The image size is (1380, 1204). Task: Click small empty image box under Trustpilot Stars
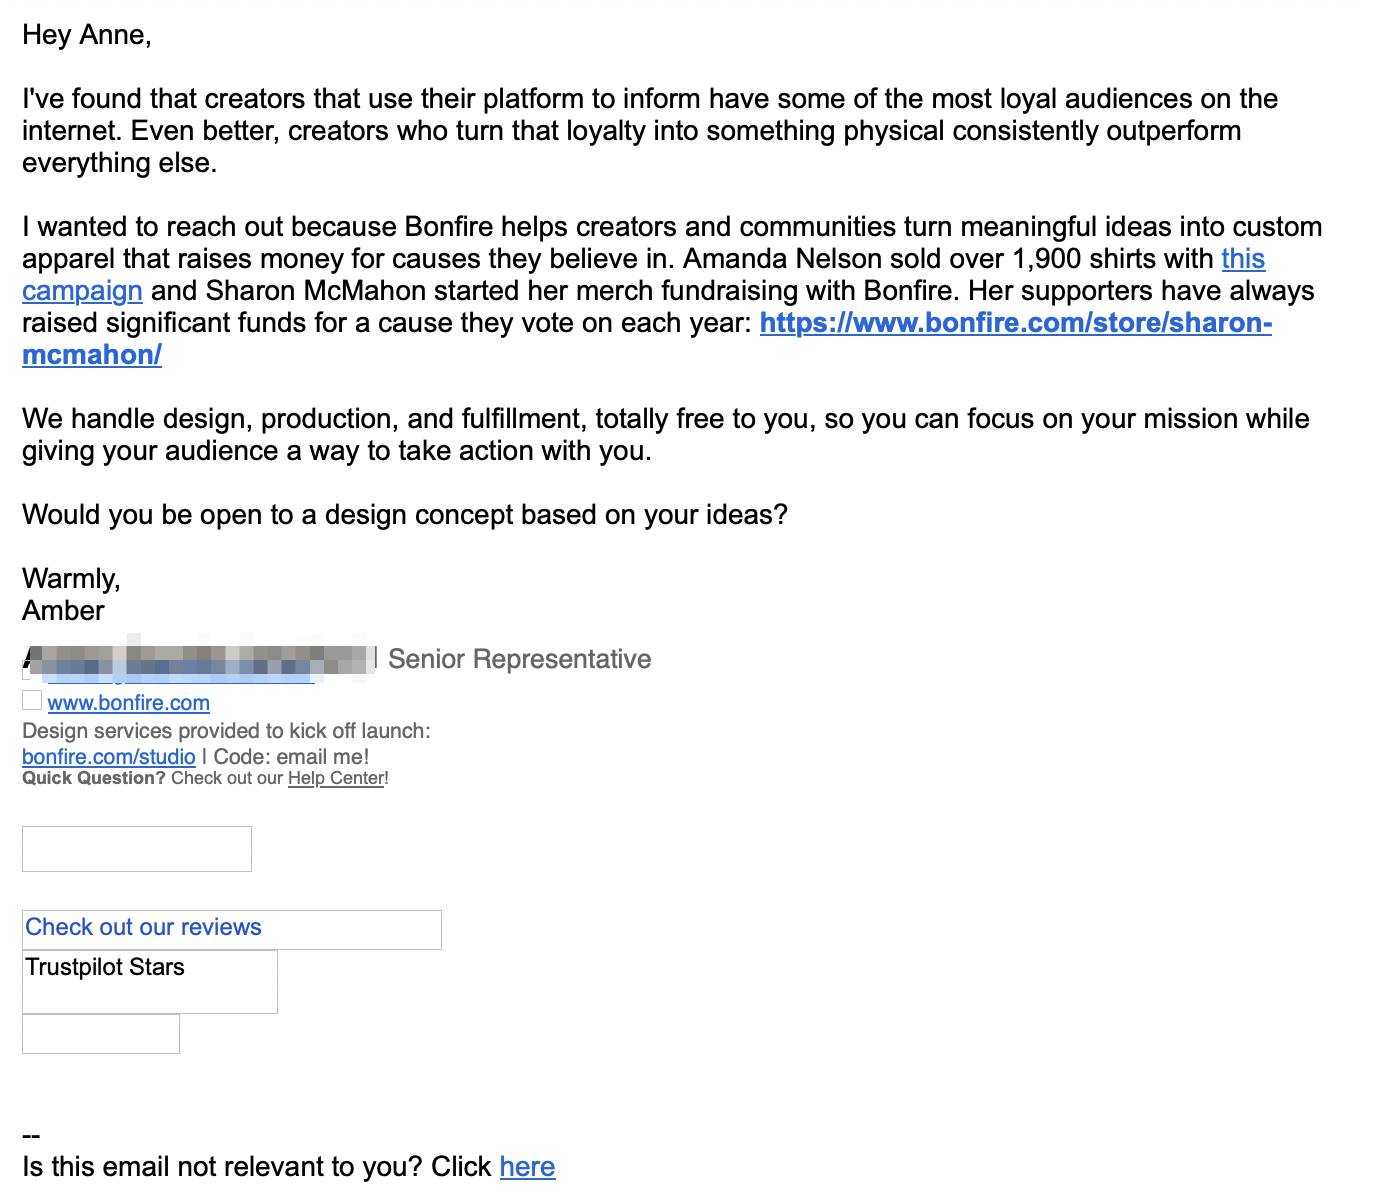tap(101, 1034)
